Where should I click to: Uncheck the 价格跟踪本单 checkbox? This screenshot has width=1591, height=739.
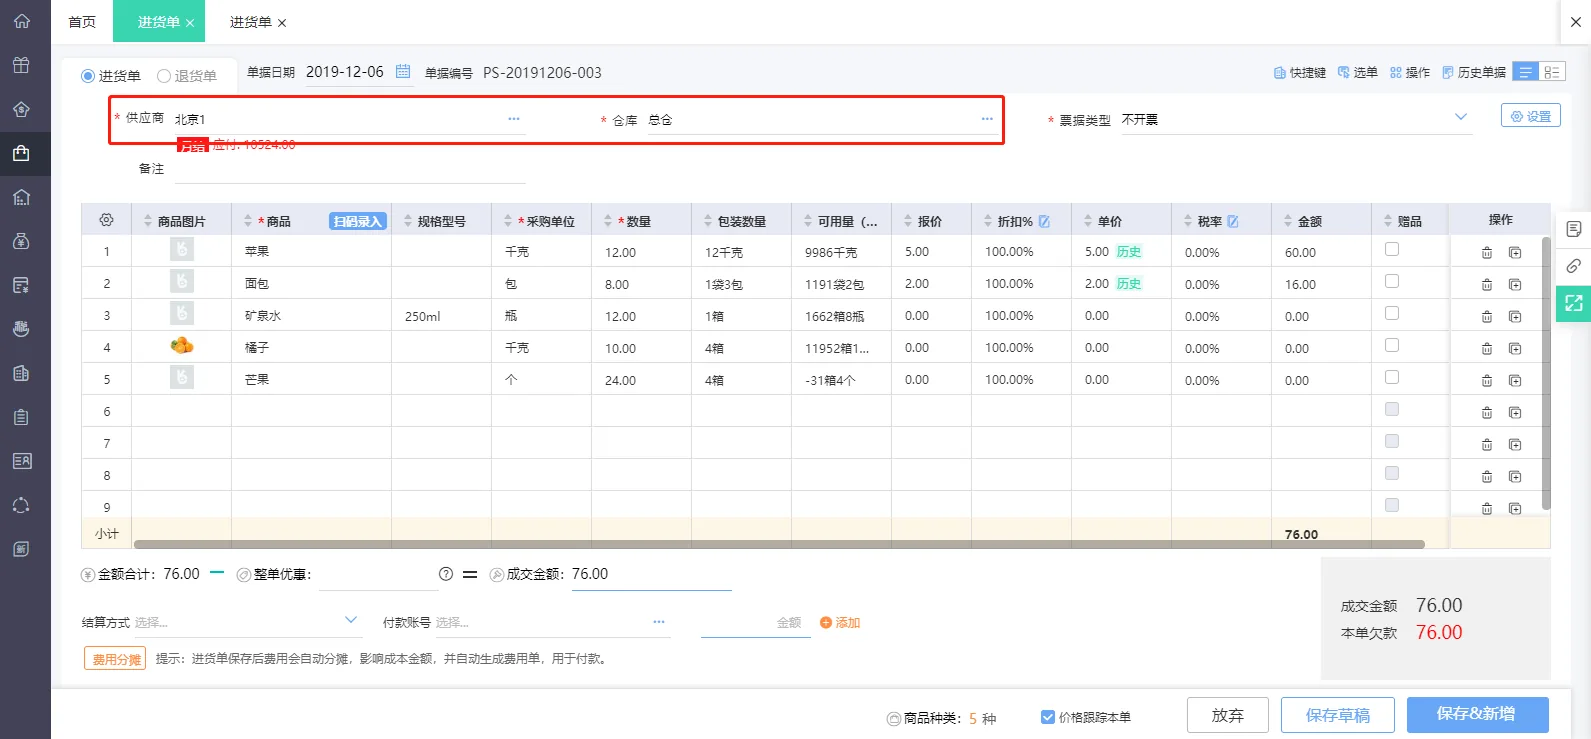[x=1048, y=717]
